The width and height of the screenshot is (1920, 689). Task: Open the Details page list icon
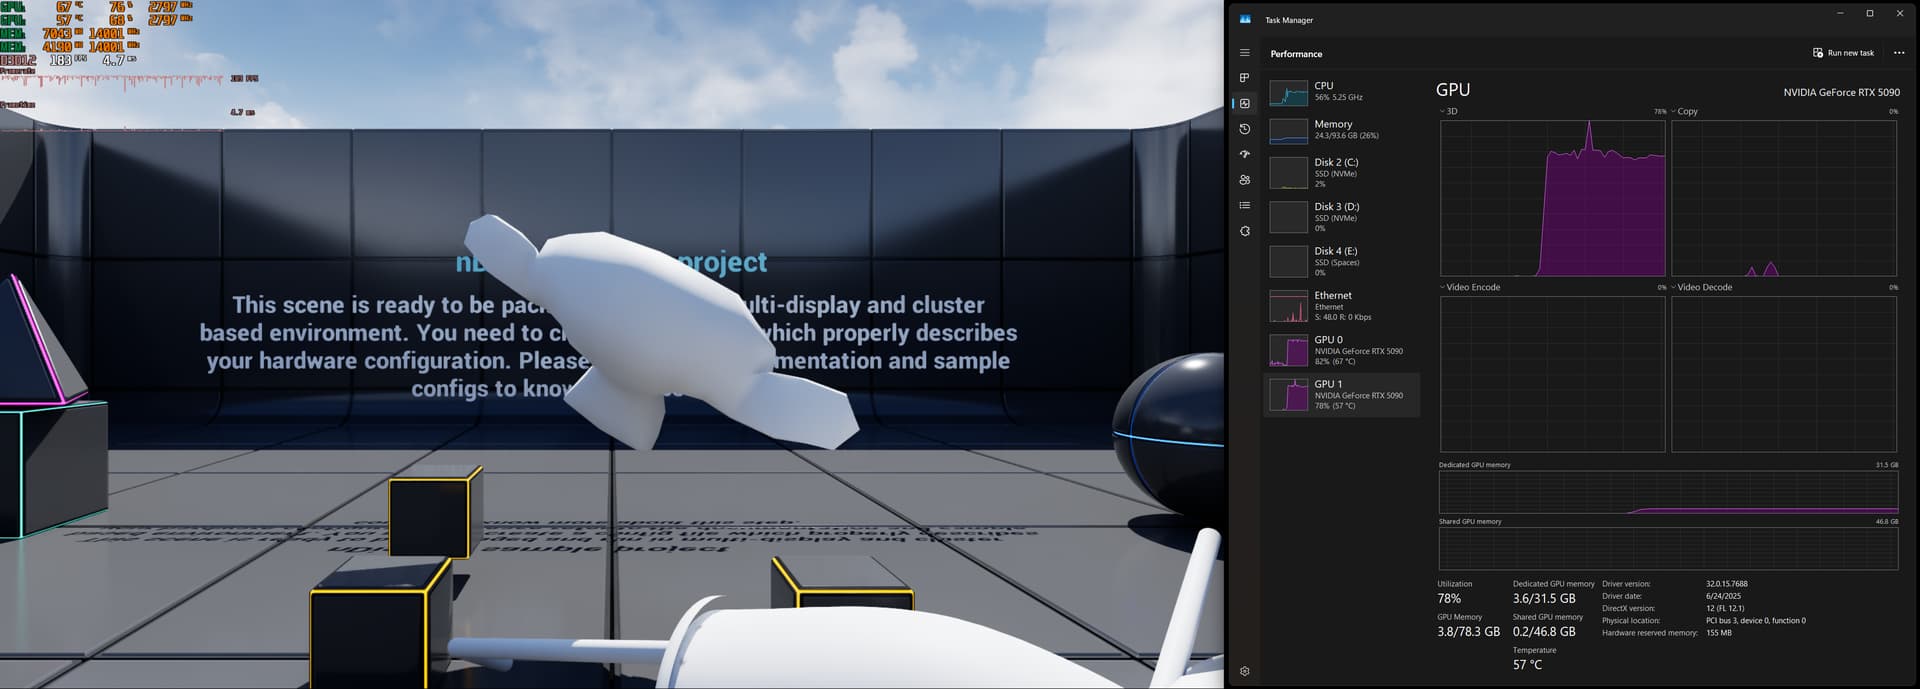(1244, 205)
